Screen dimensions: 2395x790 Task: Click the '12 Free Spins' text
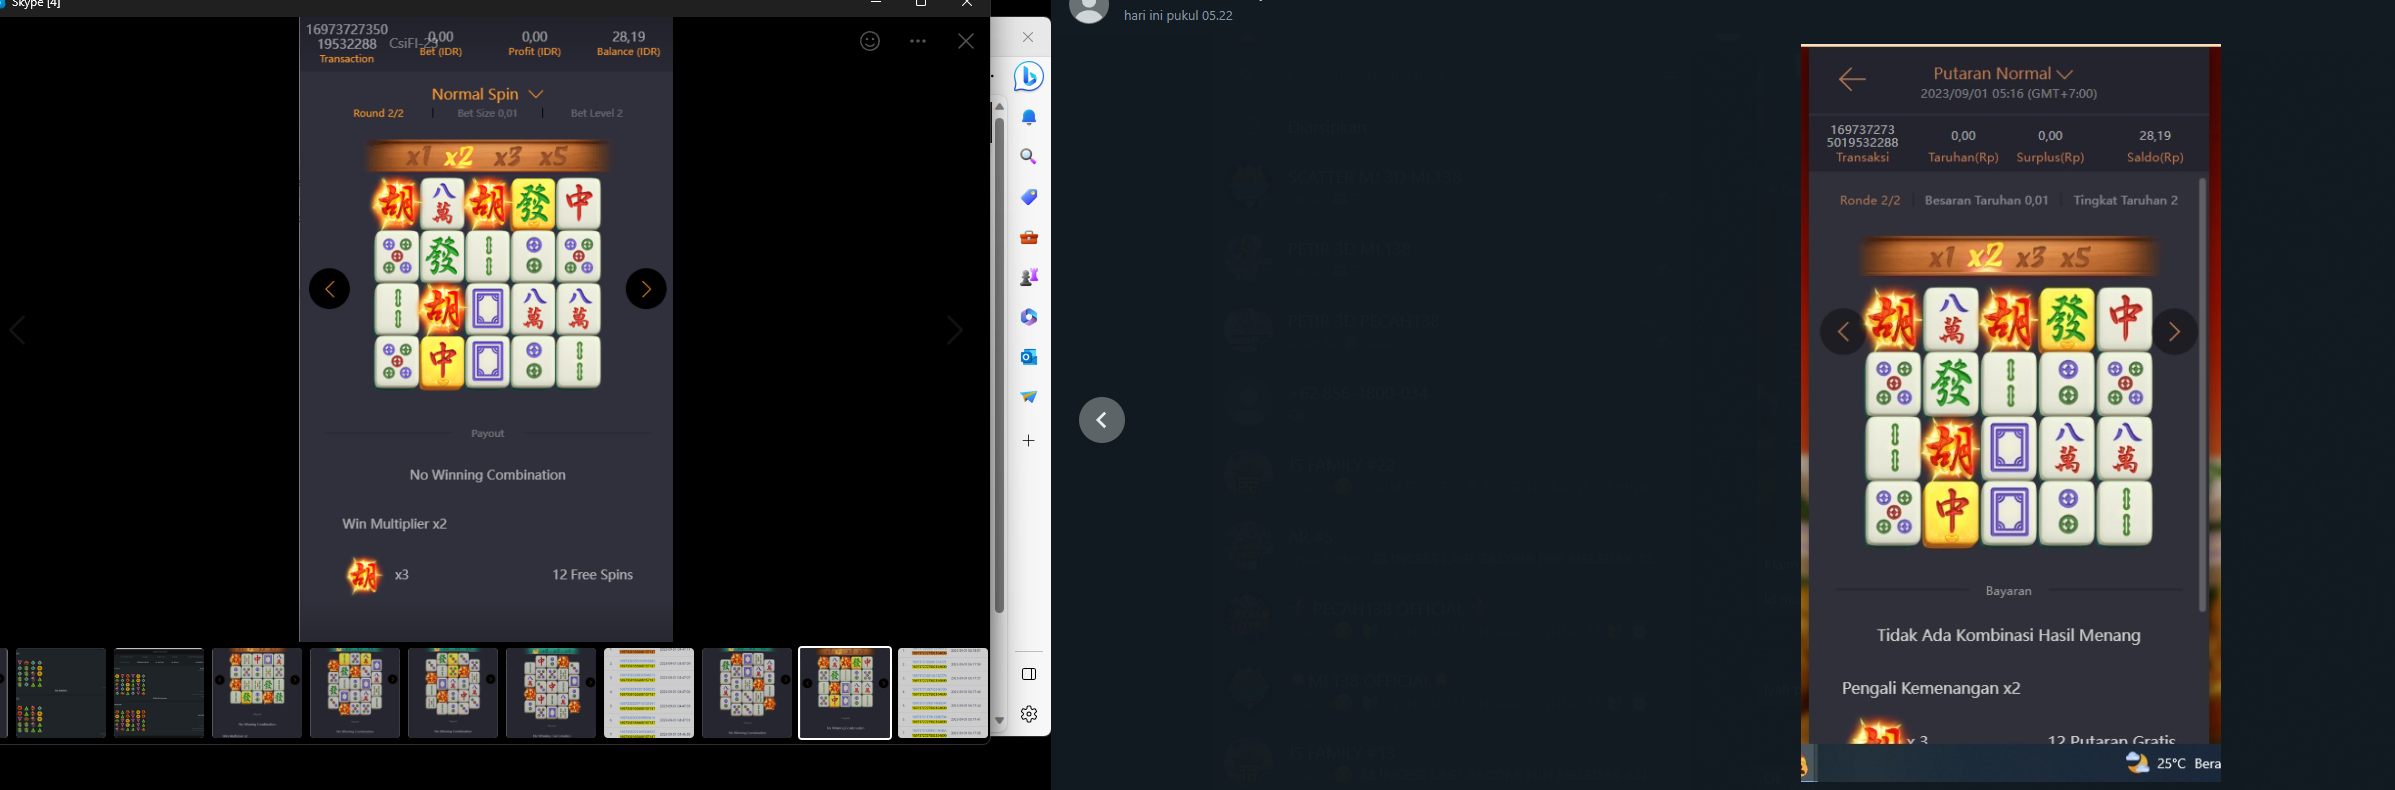[592, 575]
